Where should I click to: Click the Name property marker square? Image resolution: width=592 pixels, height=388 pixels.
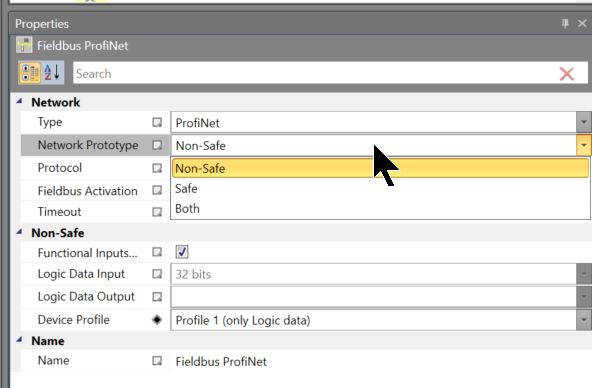(157, 360)
